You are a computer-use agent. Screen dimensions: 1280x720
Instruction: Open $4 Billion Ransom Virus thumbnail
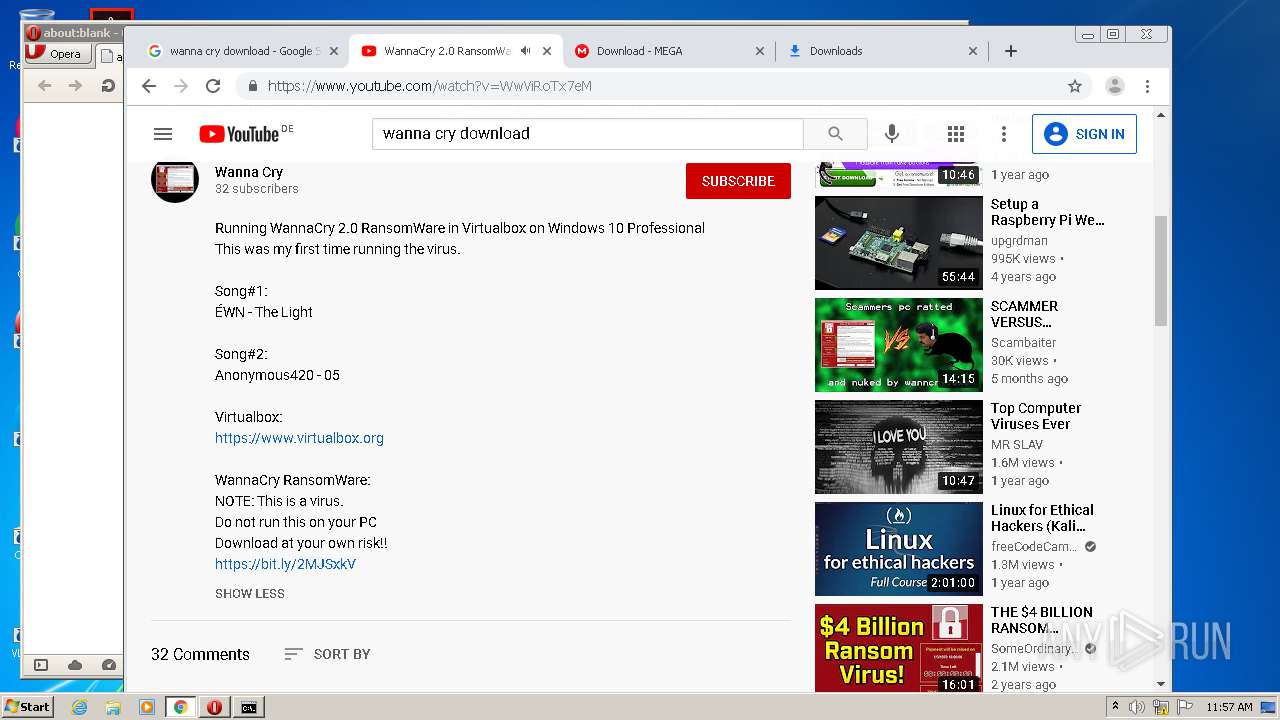tap(899, 648)
